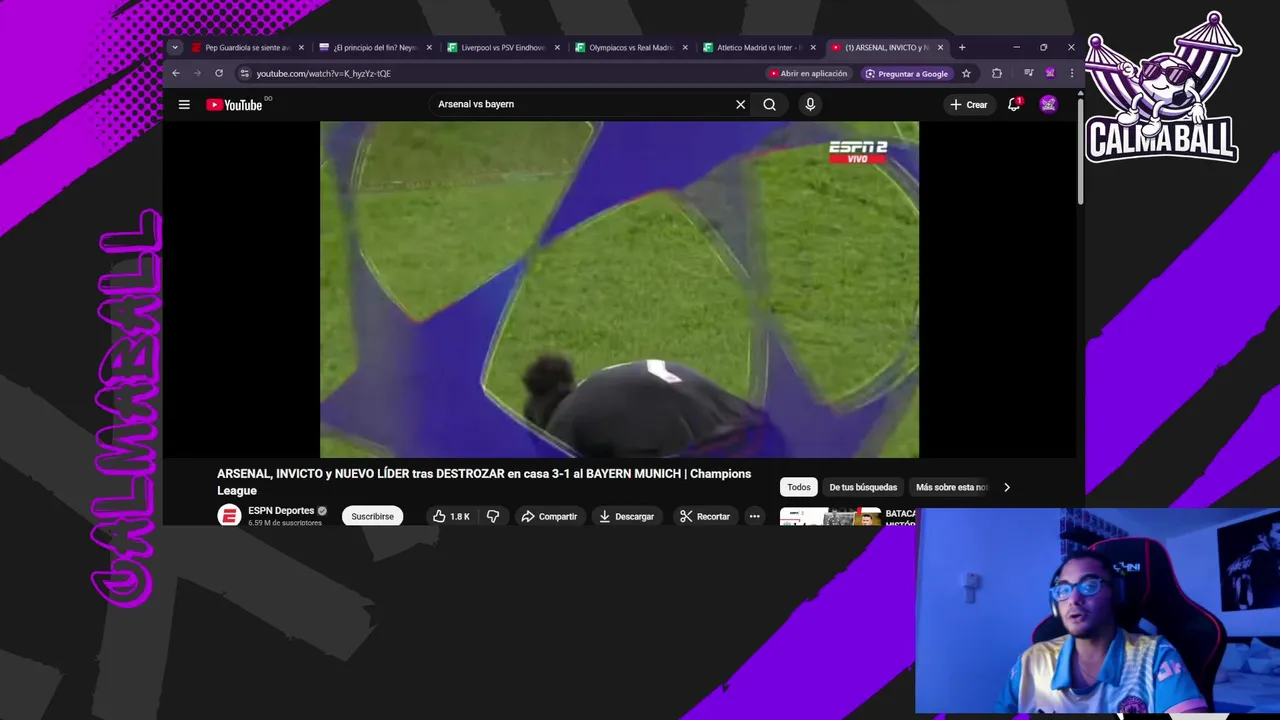This screenshot has width=1280, height=720.
Task: Close the Olympiacos vs Real Madrid tab
Action: tap(685, 47)
